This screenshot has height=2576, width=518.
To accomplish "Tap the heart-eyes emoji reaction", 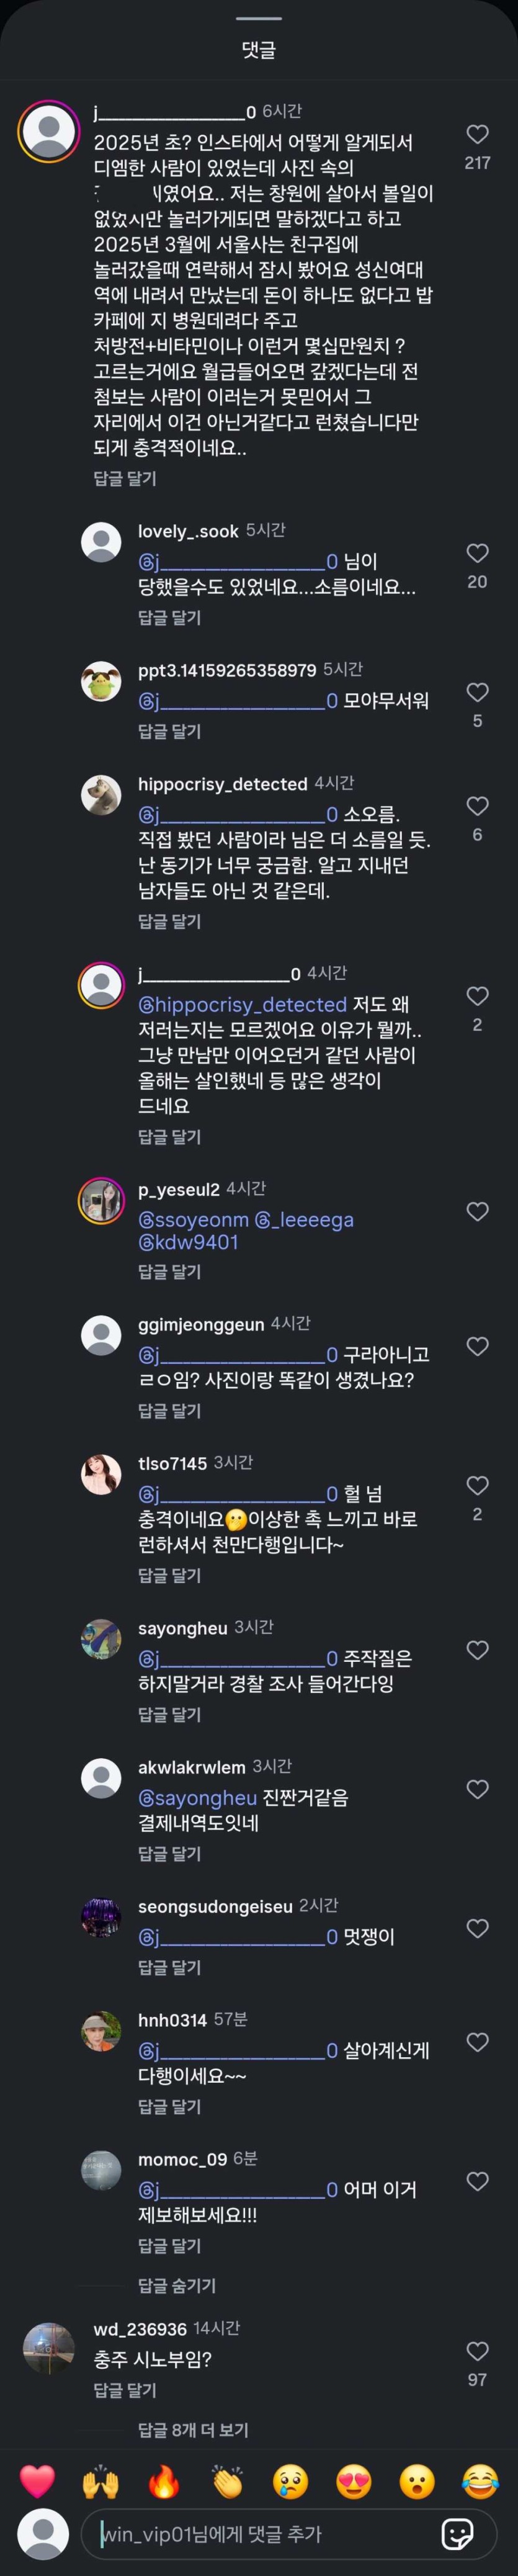I will (x=354, y=2481).
